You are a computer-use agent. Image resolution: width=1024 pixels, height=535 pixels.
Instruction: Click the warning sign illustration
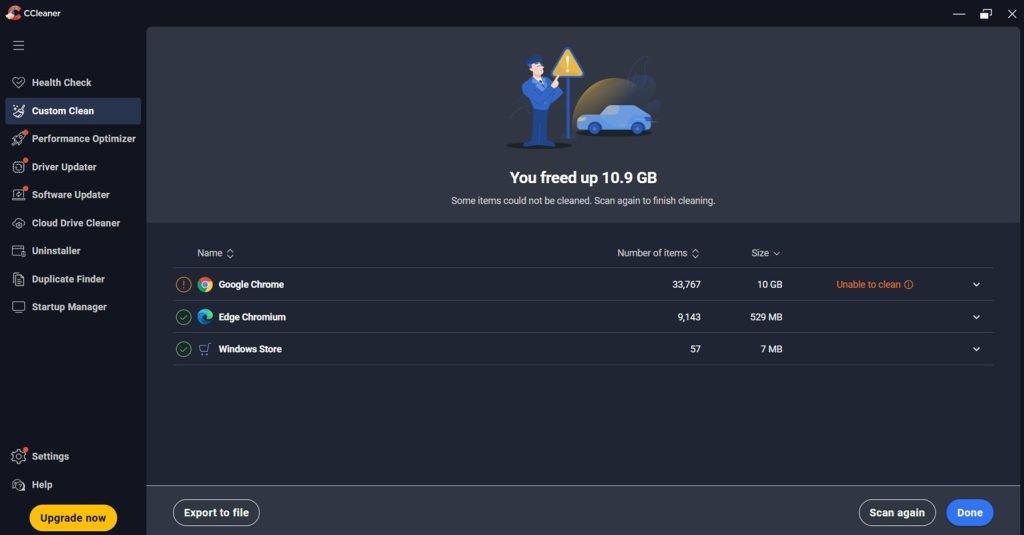[x=568, y=63]
